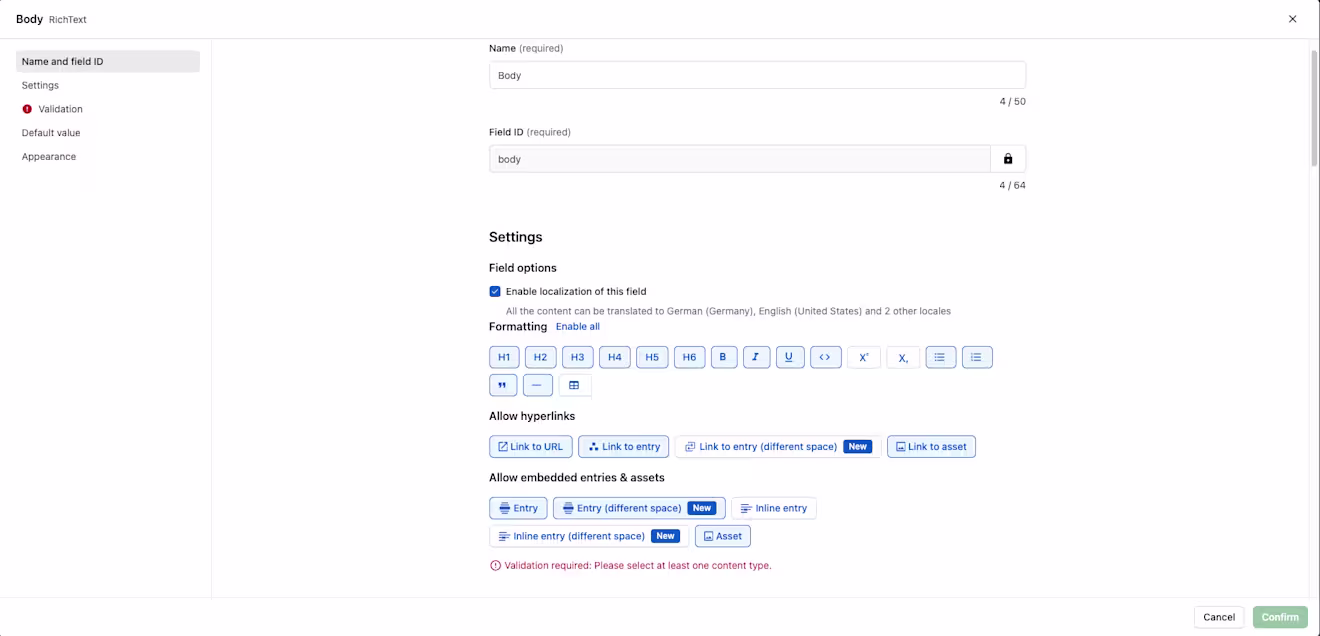Toggle Link to URL hyperlink option
Image resolution: width=1320 pixels, height=636 pixels.
coord(531,446)
